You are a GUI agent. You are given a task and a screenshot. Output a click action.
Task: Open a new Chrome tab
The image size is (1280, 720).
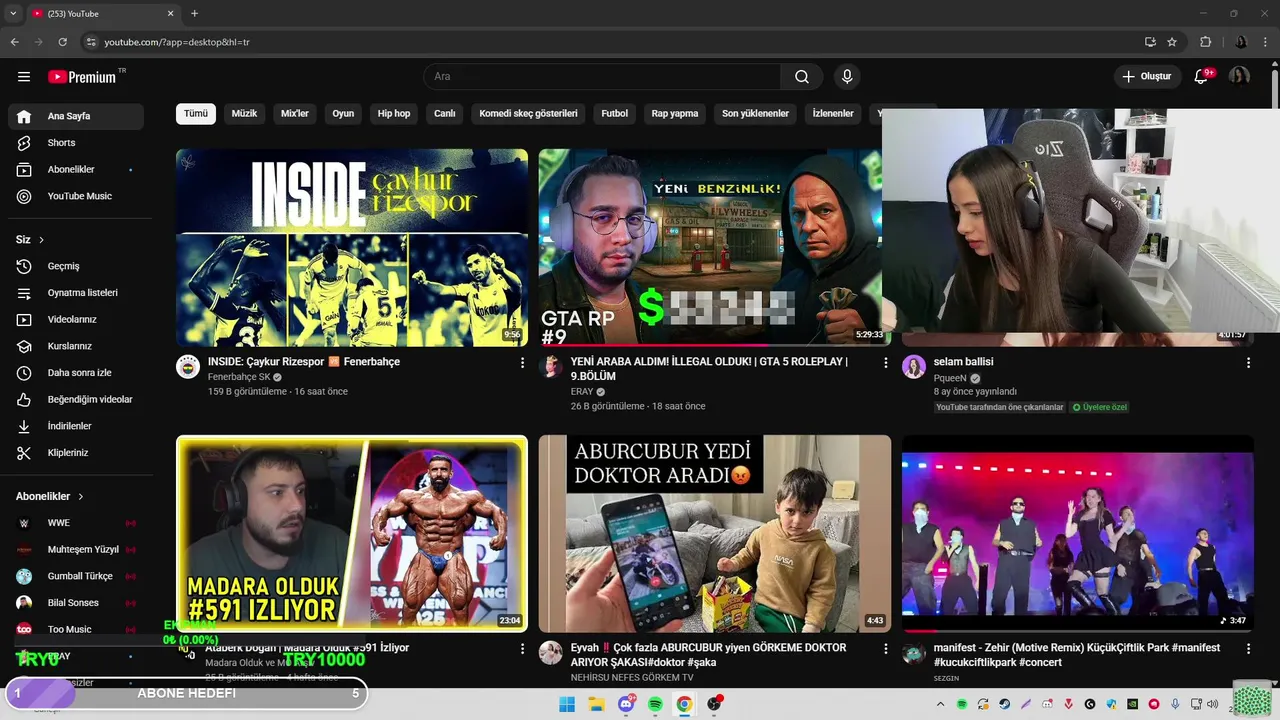194,13
